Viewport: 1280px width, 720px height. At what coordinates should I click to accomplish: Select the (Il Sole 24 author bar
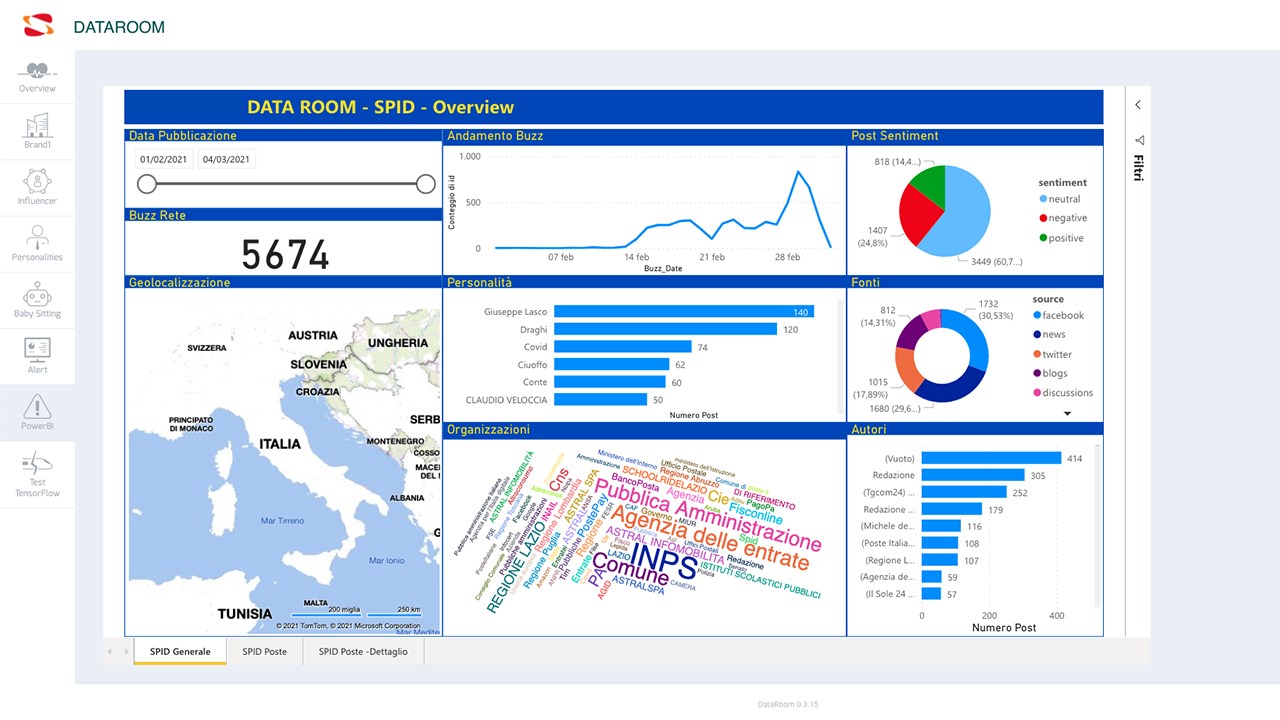(x=931, y=594)
